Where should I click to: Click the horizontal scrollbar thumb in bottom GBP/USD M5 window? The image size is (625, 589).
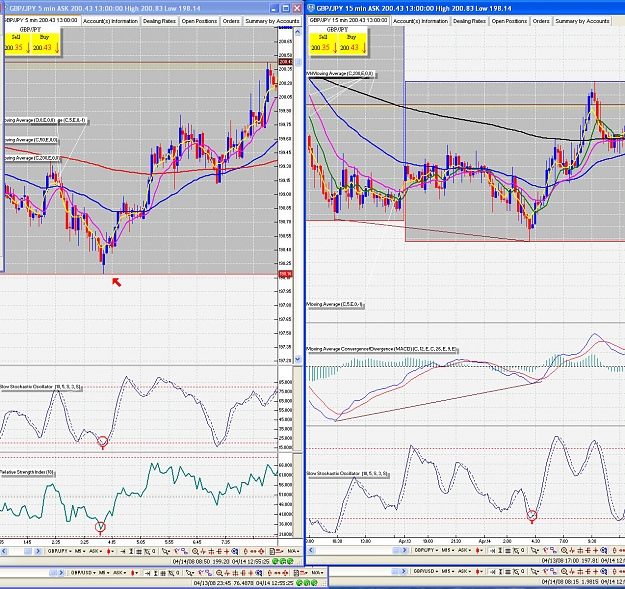(53, 573)
